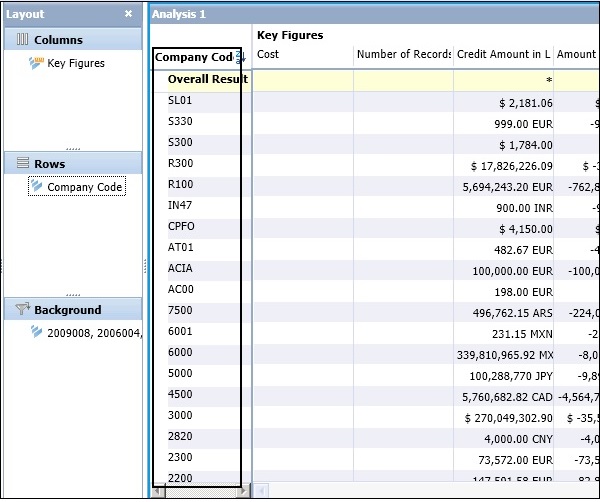600x502 pixels.
Task: Click the Rows section icon
Action: pyautogui.click(x=22, y=164)
